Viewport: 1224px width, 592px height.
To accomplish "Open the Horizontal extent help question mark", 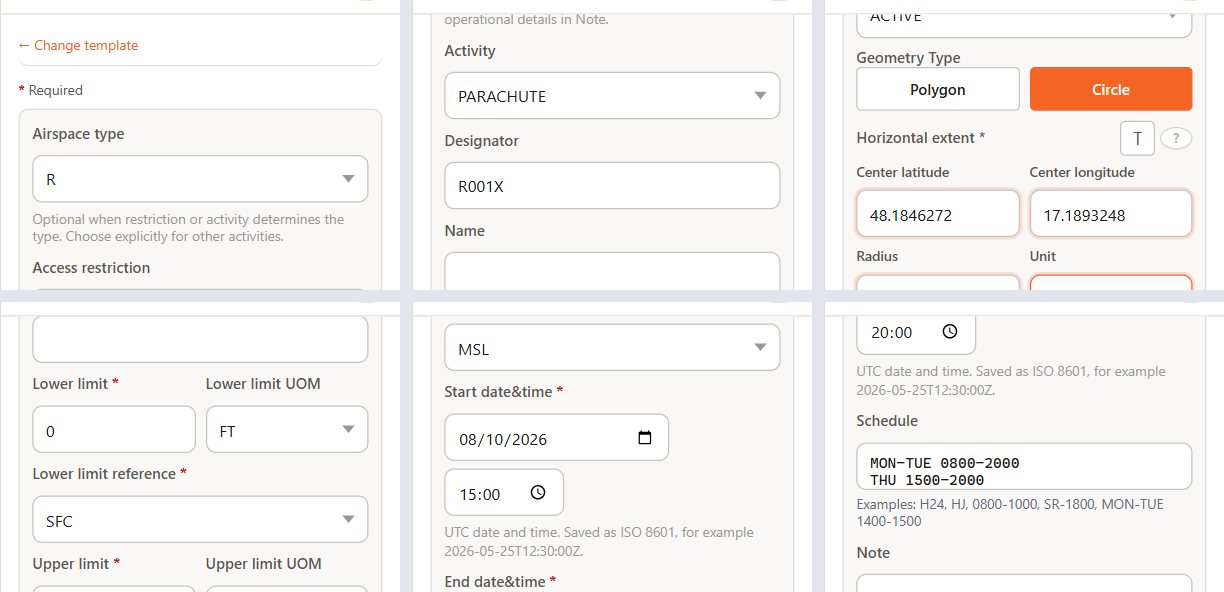I will [x=1176, y=138].
